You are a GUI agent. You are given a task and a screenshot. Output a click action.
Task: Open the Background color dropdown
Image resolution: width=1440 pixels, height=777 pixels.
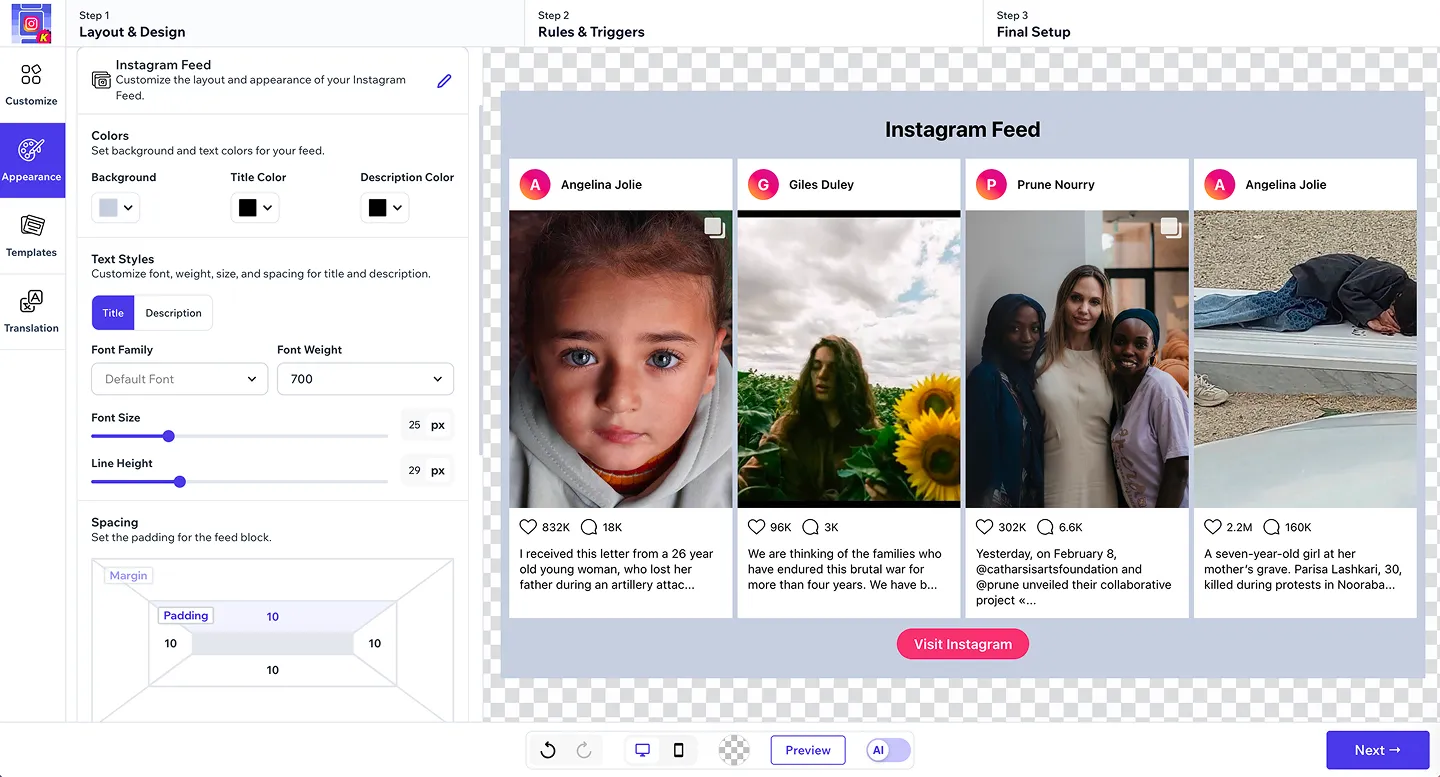tap(115, 208)
